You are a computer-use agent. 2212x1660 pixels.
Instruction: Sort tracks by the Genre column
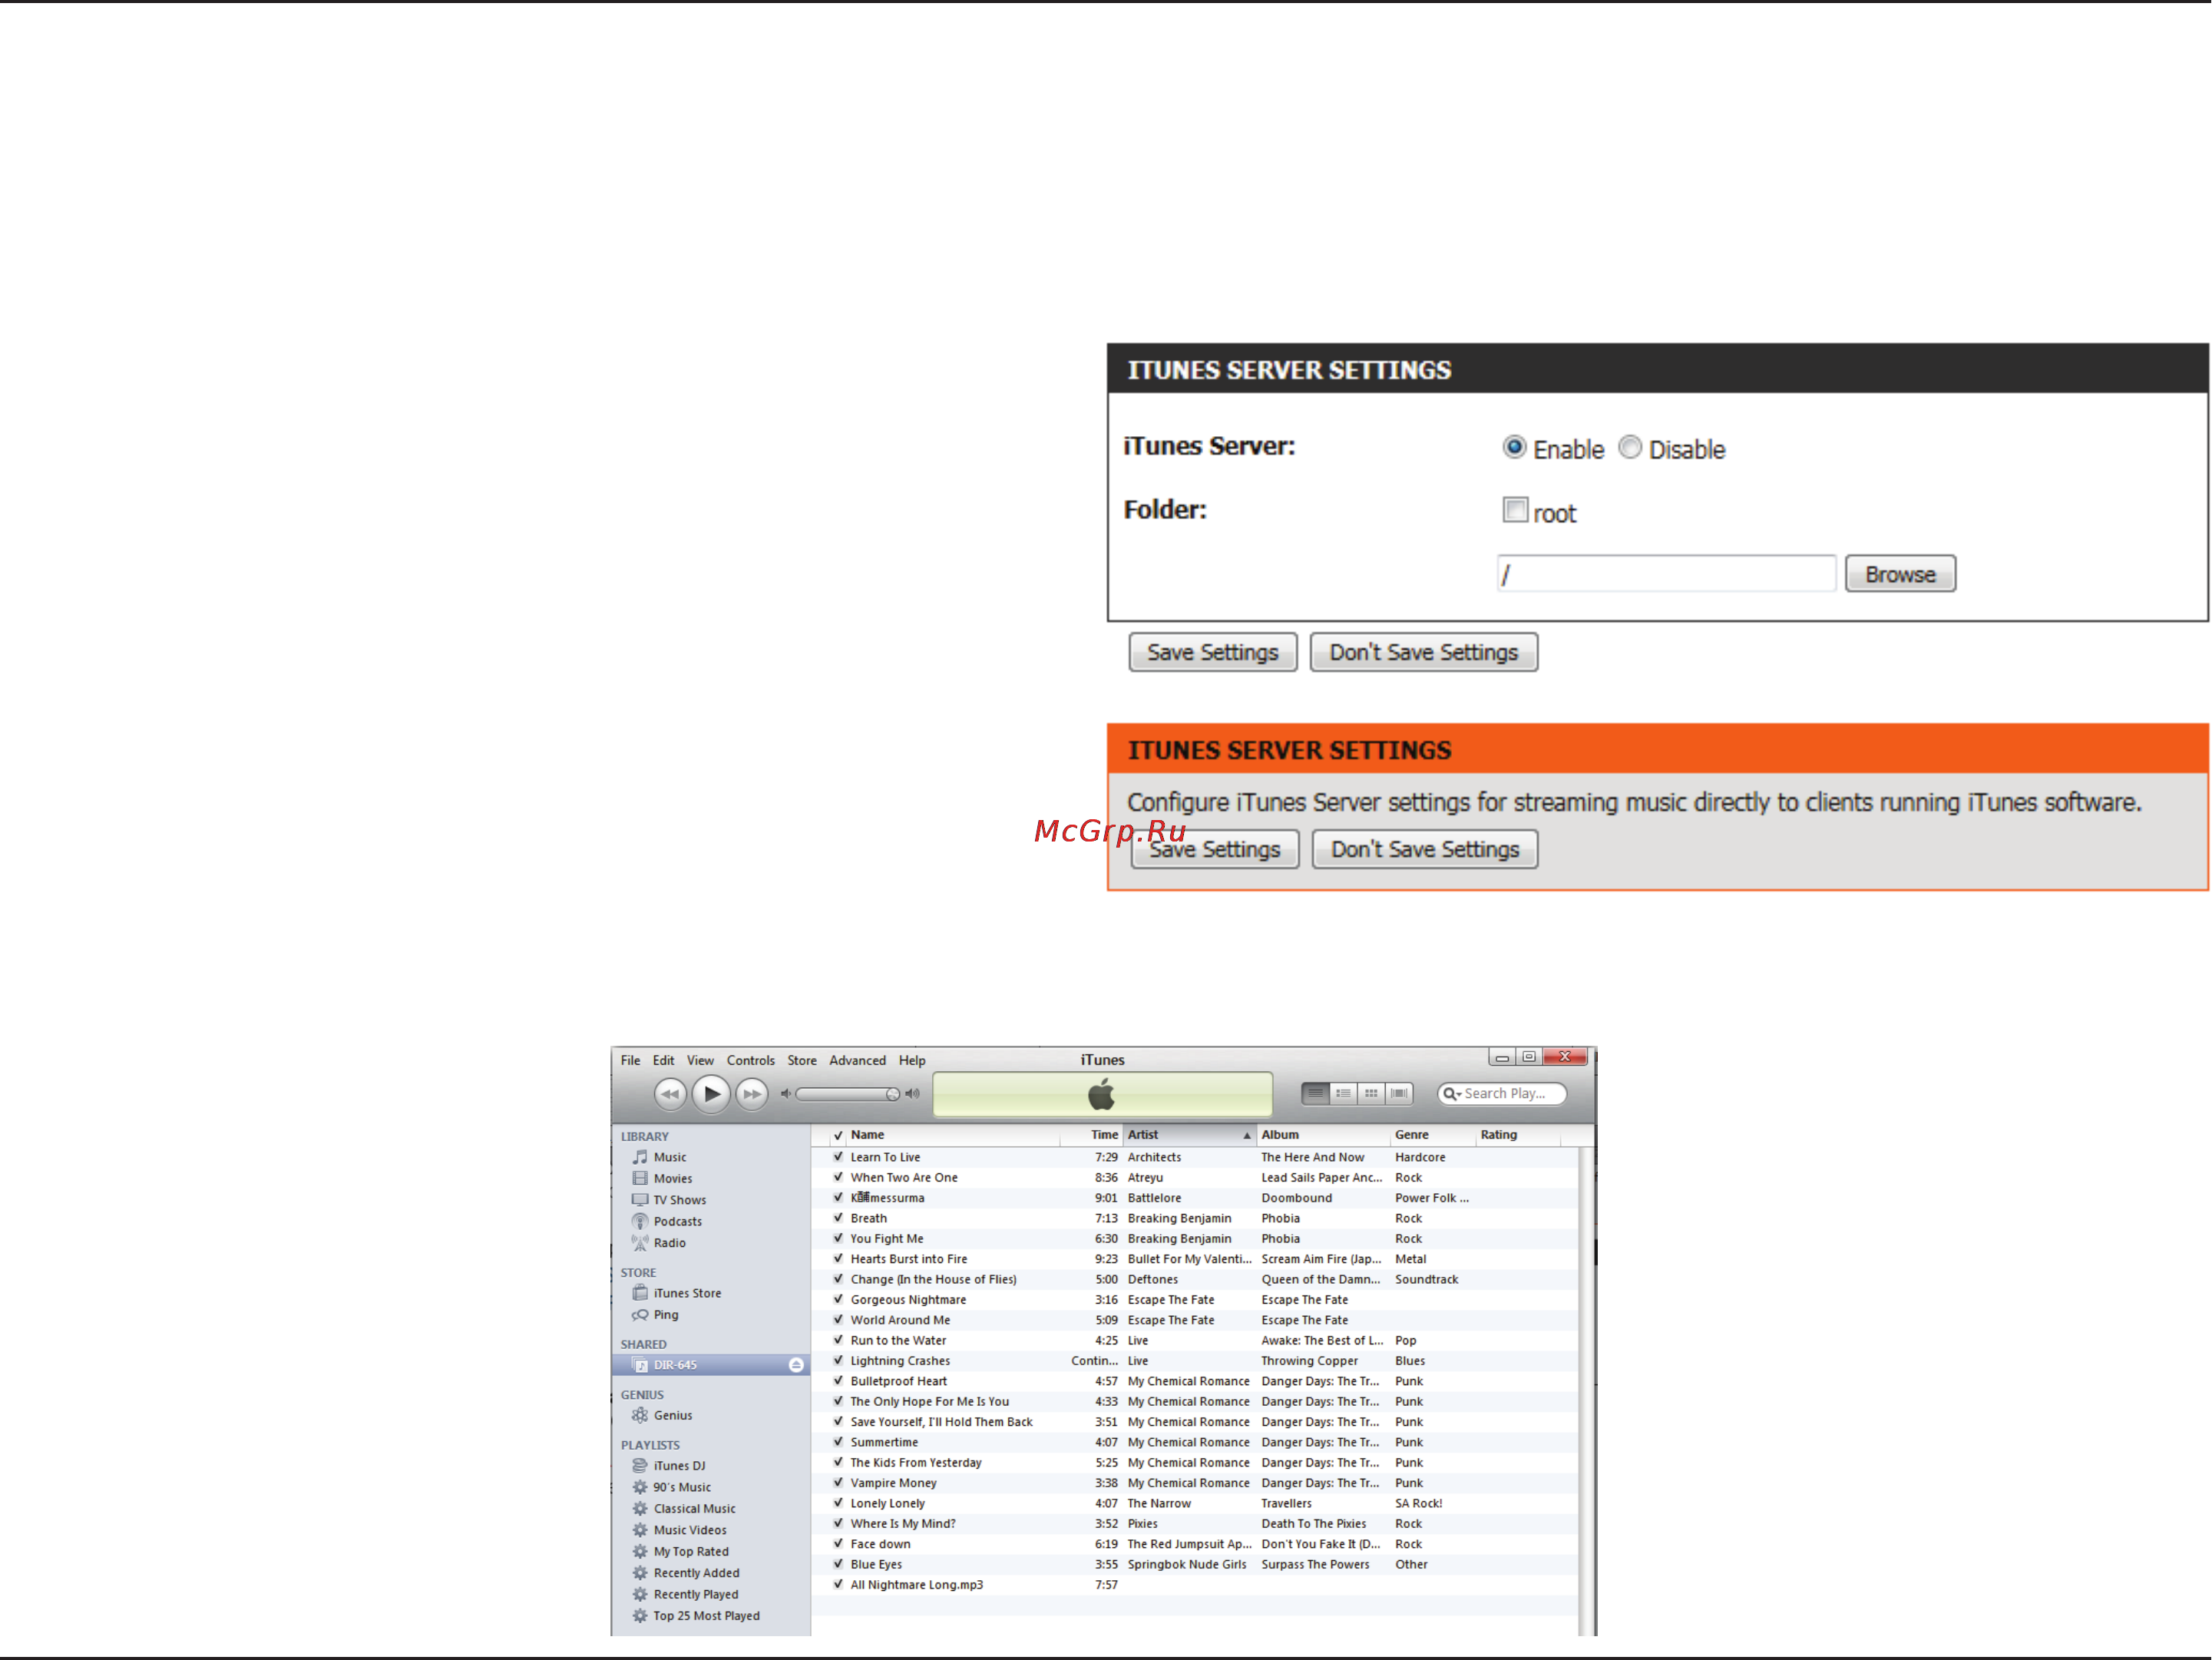click(1433, 1135)
